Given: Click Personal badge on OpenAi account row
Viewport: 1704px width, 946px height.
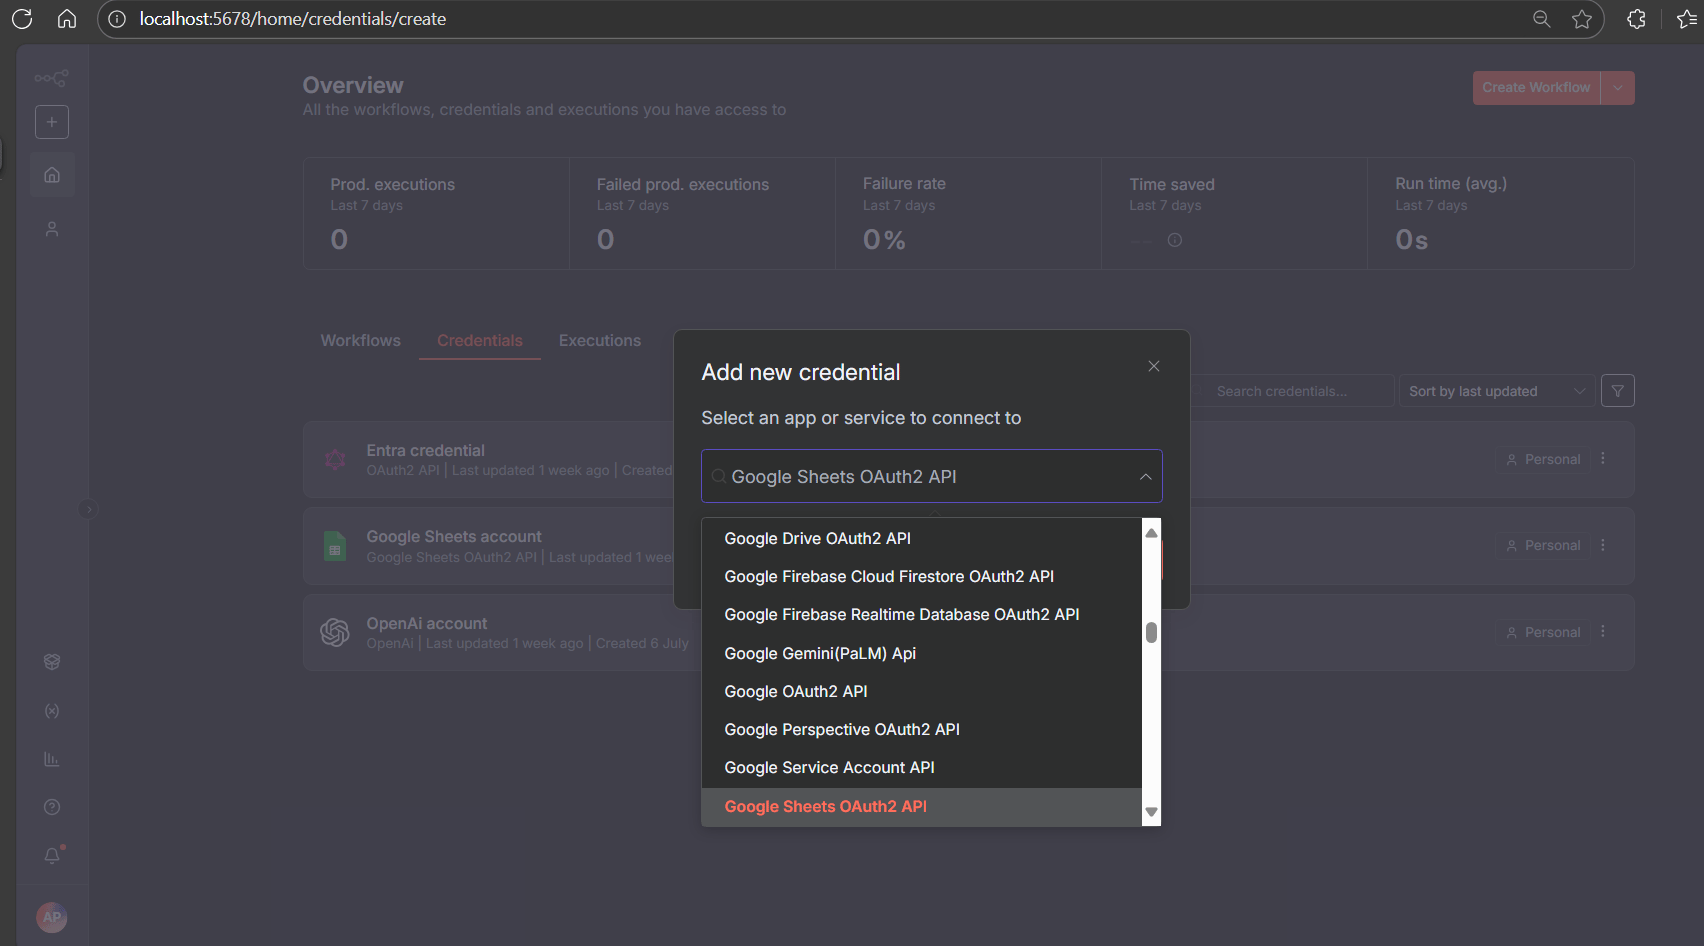Looking at the screenshot, I should point(1543,632).
